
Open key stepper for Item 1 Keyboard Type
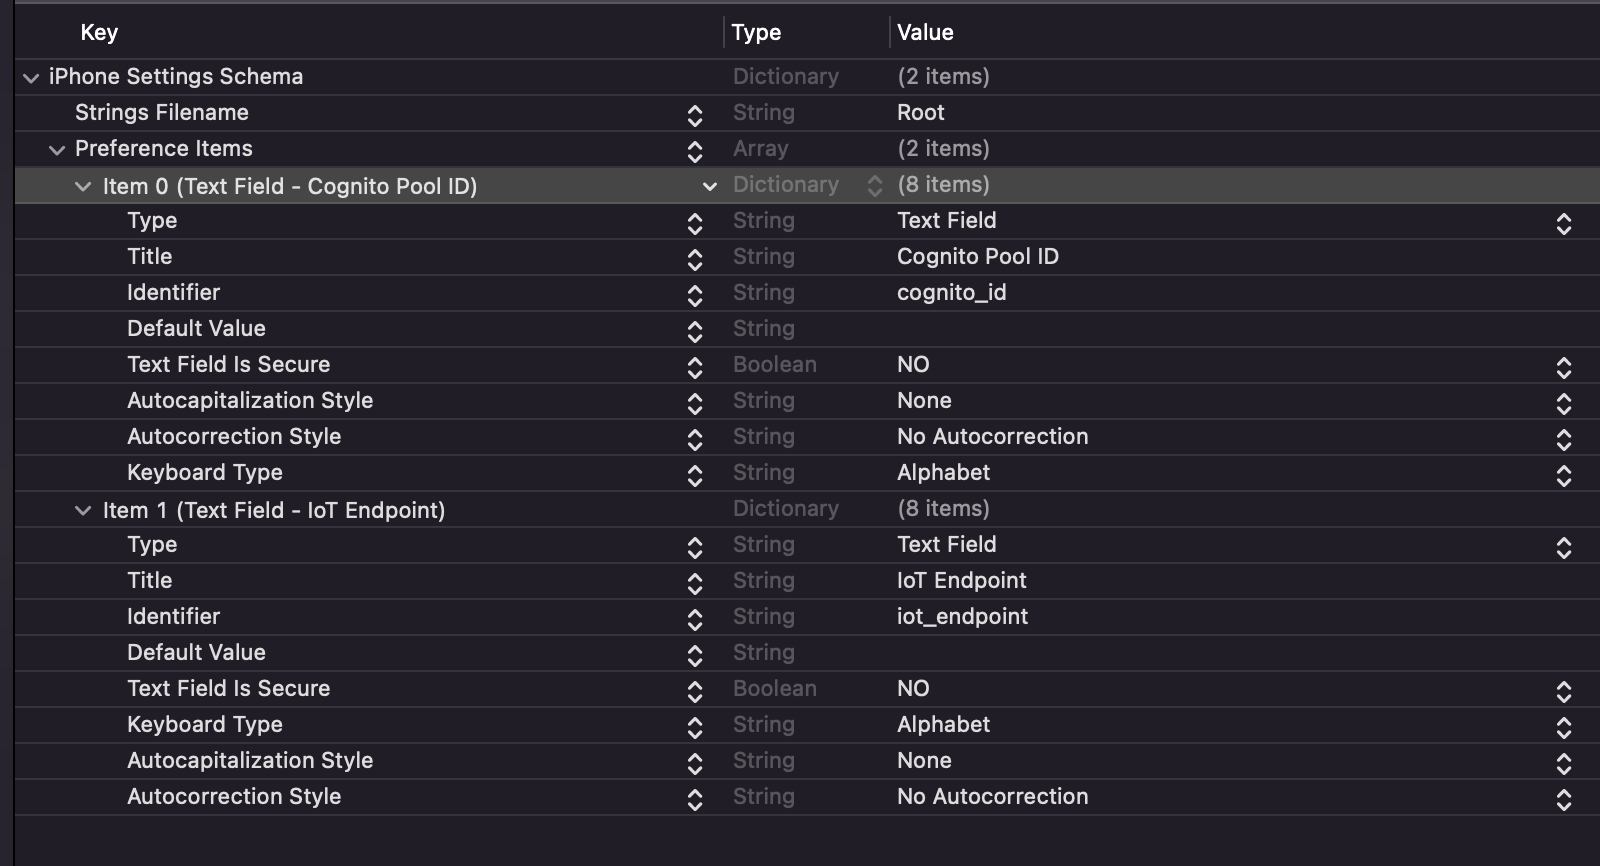click(695, 727)
